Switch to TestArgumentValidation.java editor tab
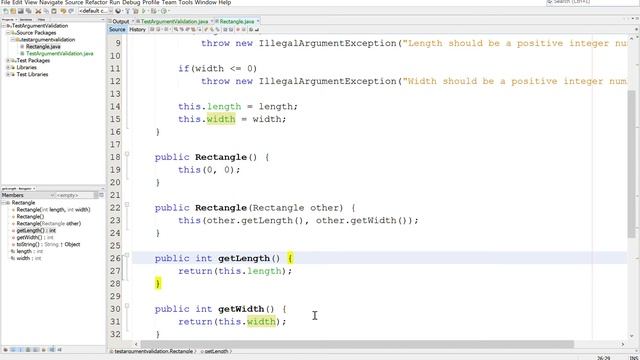The height and width of the screenshot is (360, 640). 174,21
